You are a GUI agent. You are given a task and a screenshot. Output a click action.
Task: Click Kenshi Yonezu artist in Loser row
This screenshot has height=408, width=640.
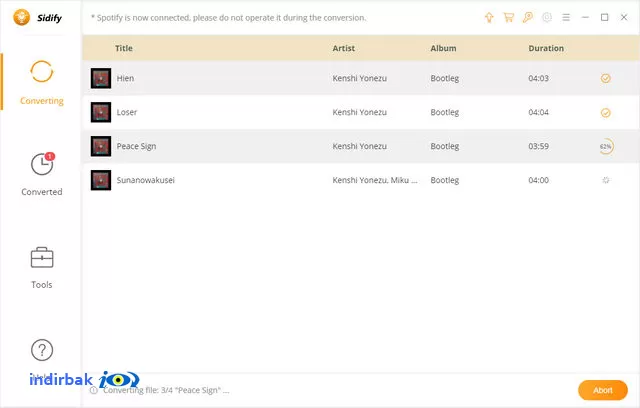click(x=359, y=112)
